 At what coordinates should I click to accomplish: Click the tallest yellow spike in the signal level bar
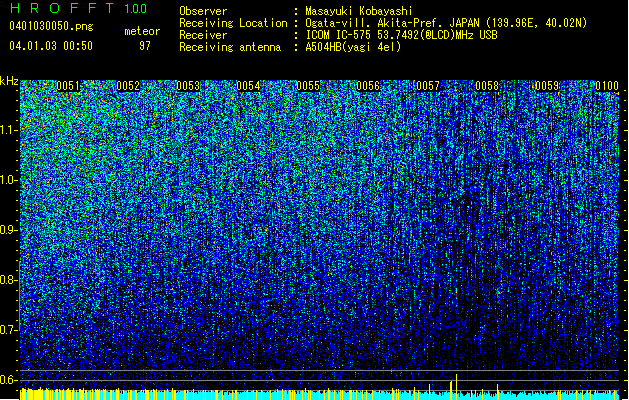pos(457,387)
